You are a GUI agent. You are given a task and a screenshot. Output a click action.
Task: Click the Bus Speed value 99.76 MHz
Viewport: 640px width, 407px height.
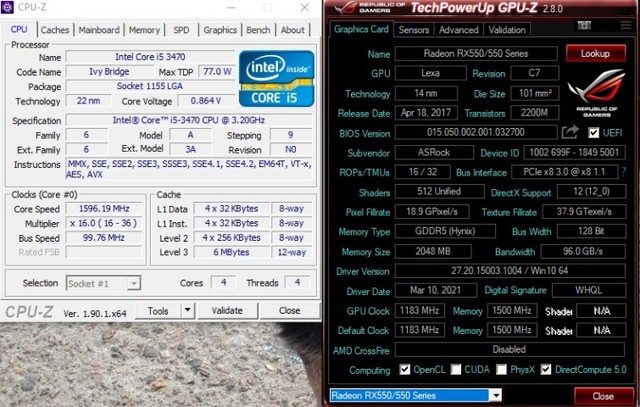(x=104, y=238)
